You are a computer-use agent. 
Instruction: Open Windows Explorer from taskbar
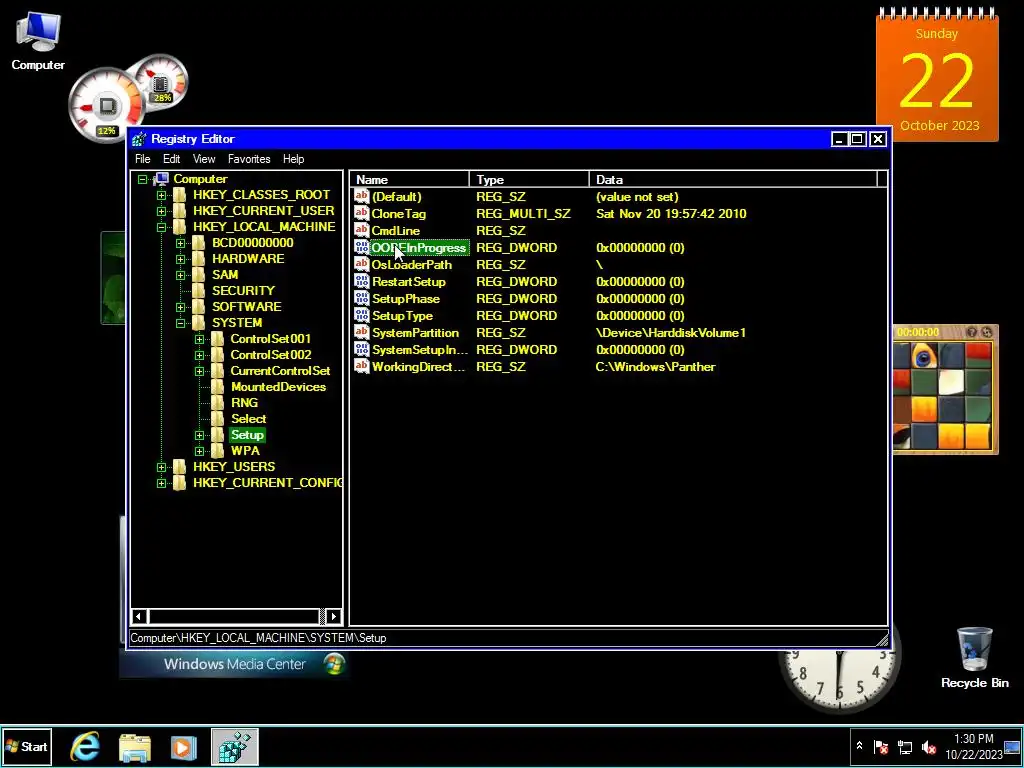[135, 746]
